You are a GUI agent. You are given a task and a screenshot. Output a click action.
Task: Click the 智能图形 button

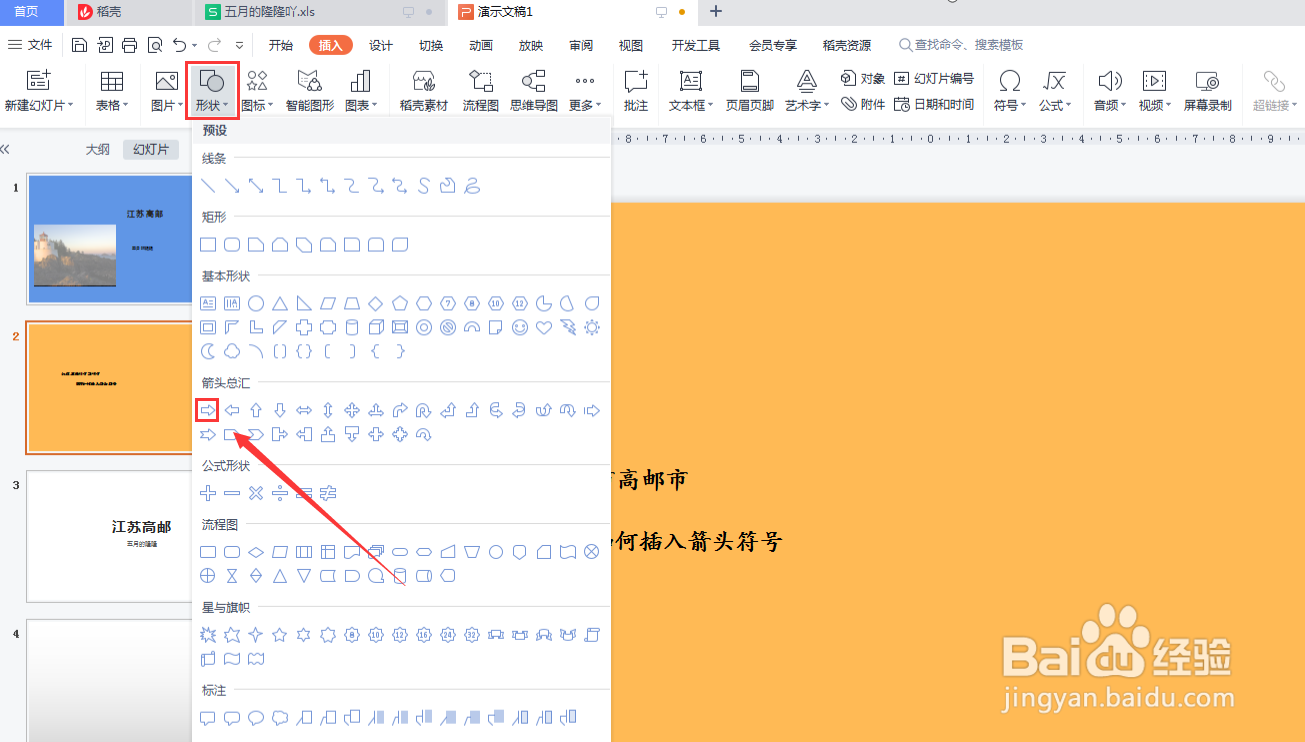coord(310,91)
